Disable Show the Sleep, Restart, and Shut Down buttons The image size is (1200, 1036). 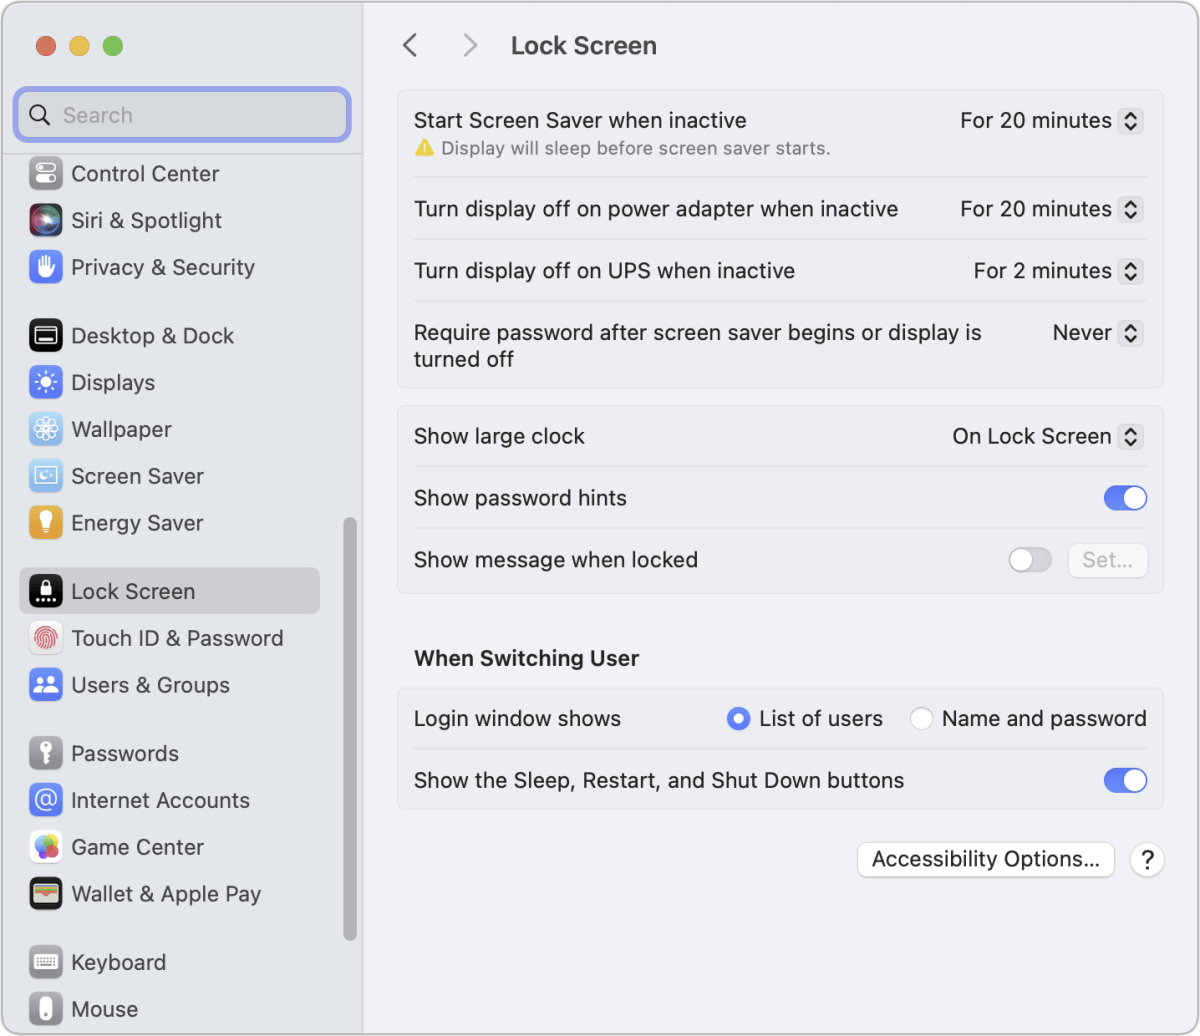point(1125,780)
